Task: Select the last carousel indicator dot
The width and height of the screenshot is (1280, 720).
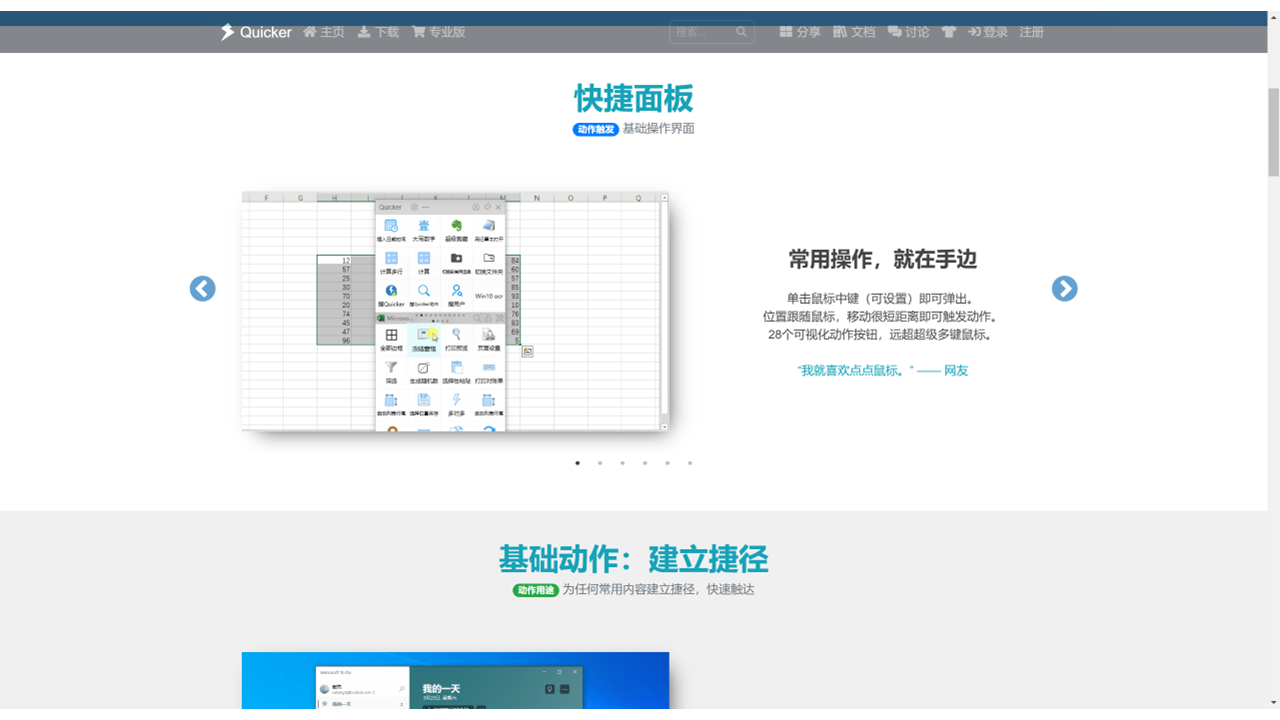Action: (690, 463)
